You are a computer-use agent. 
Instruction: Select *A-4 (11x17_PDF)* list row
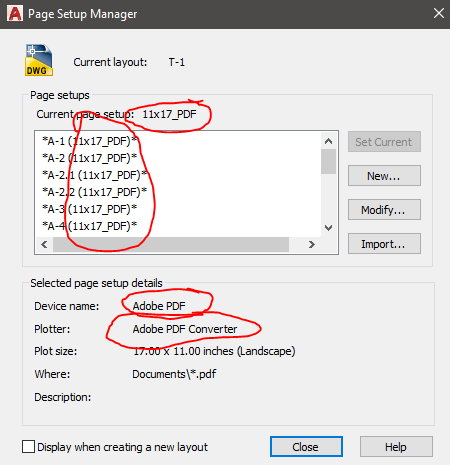coord(90,226)
